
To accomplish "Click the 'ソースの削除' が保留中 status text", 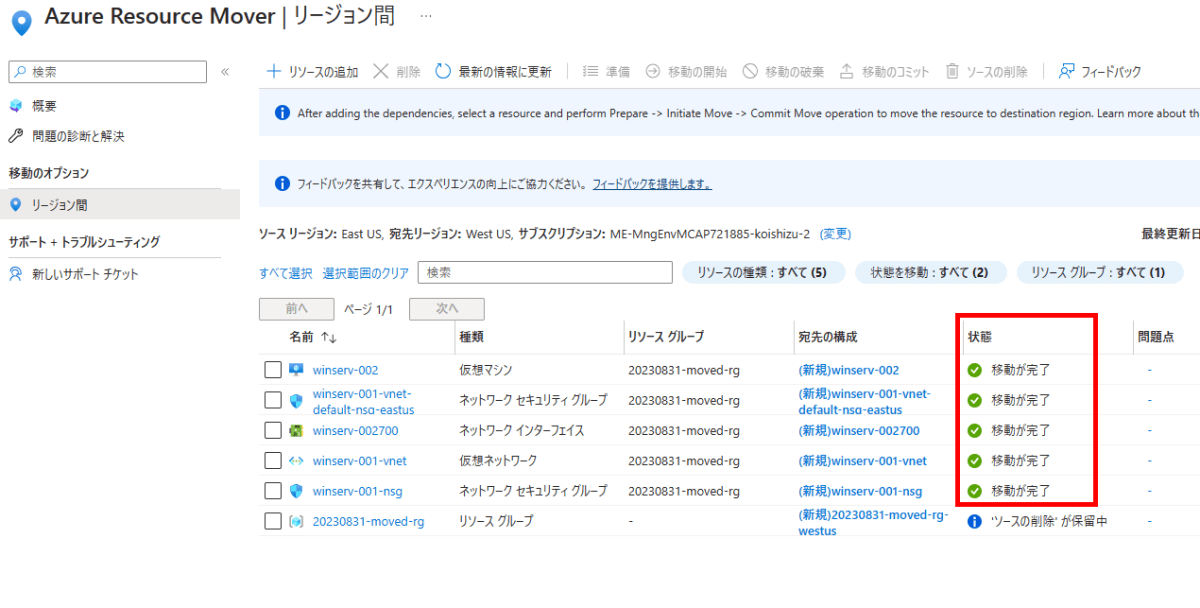I will 1049,521.
